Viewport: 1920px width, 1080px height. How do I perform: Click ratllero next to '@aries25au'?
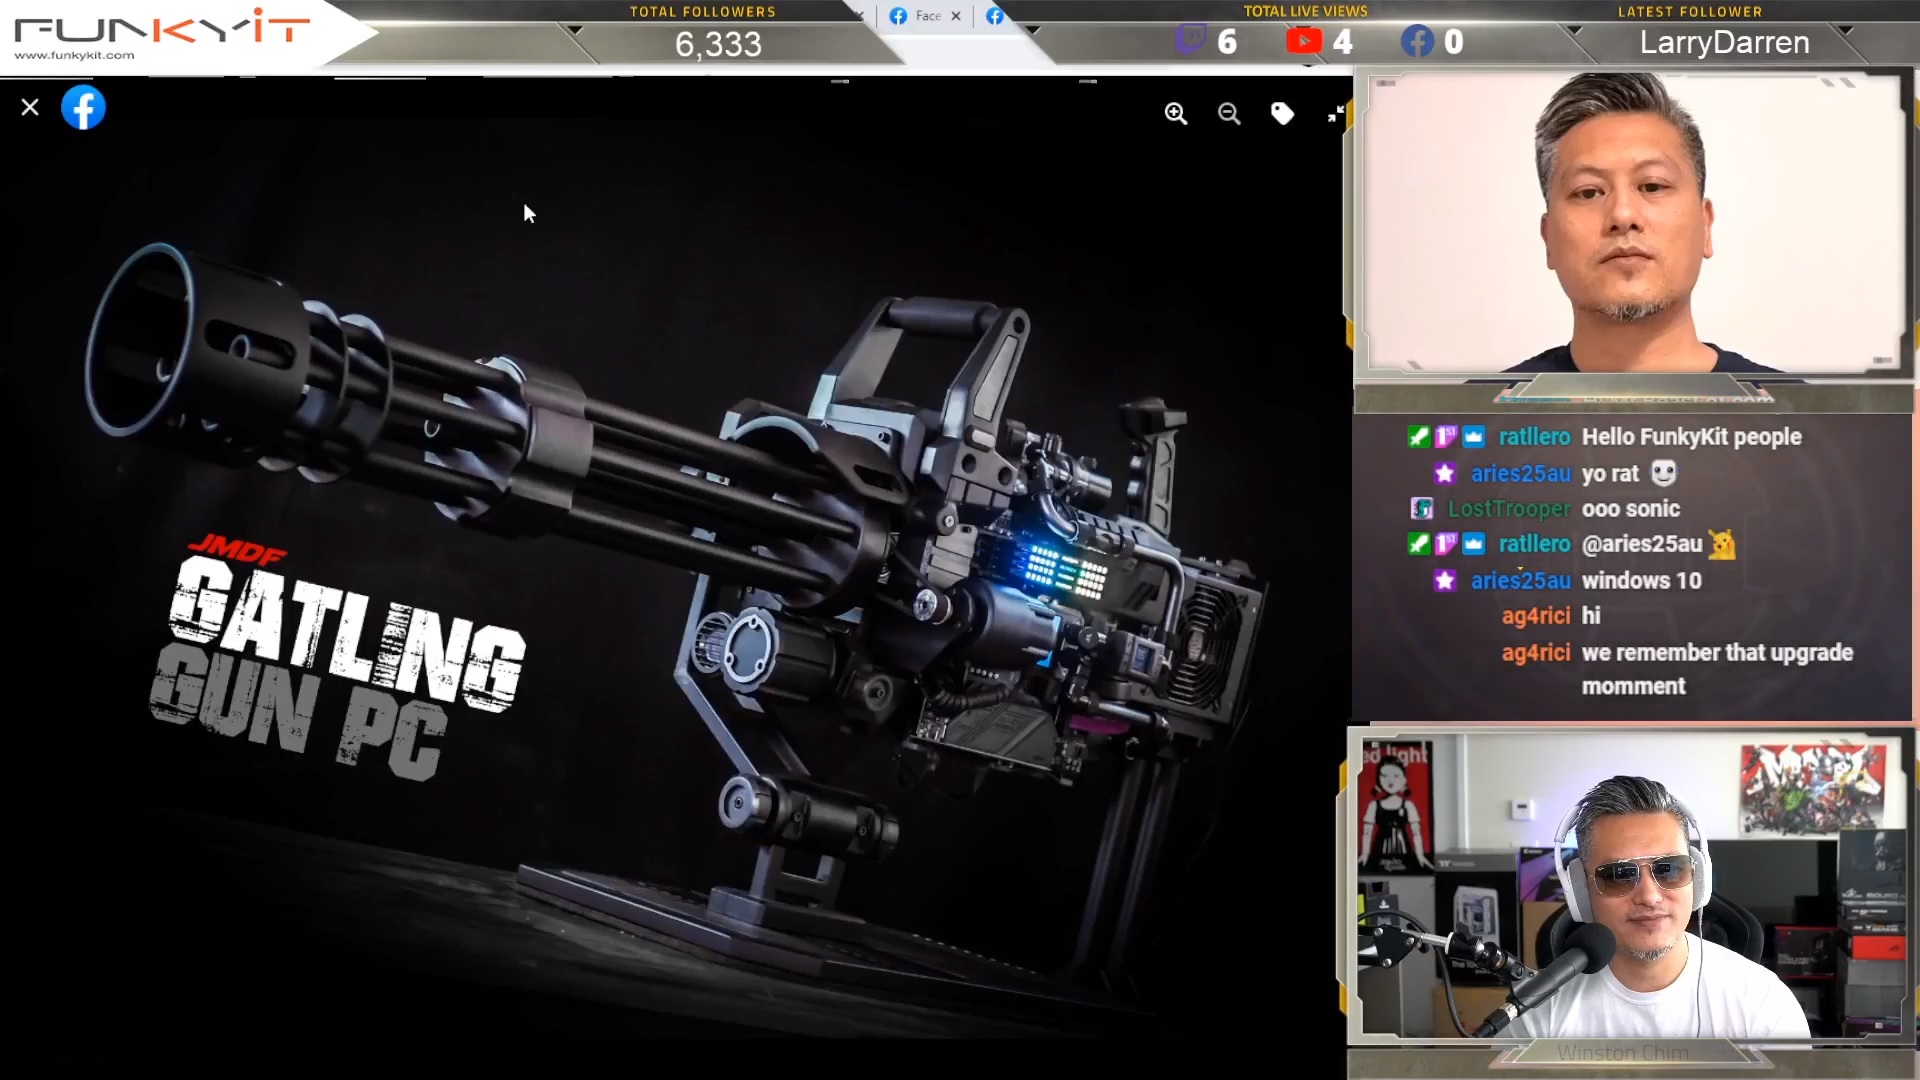1534,544
